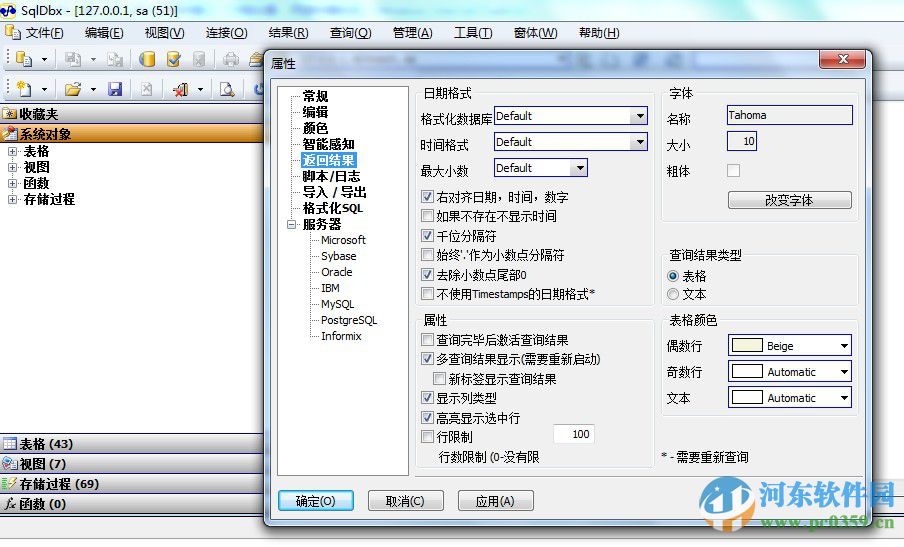Click the greyed-out save copy icon

point(73,59)
